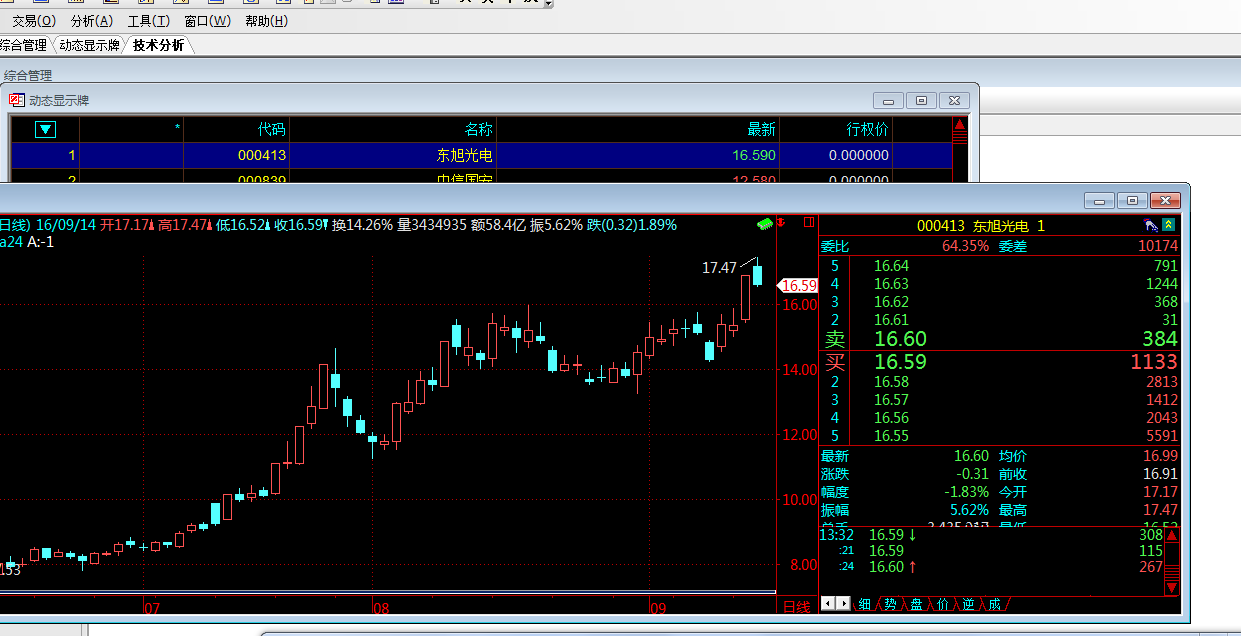The image size is (1241, 636).
Task: Switch to the 细 tab
Action: pos(864,603)
